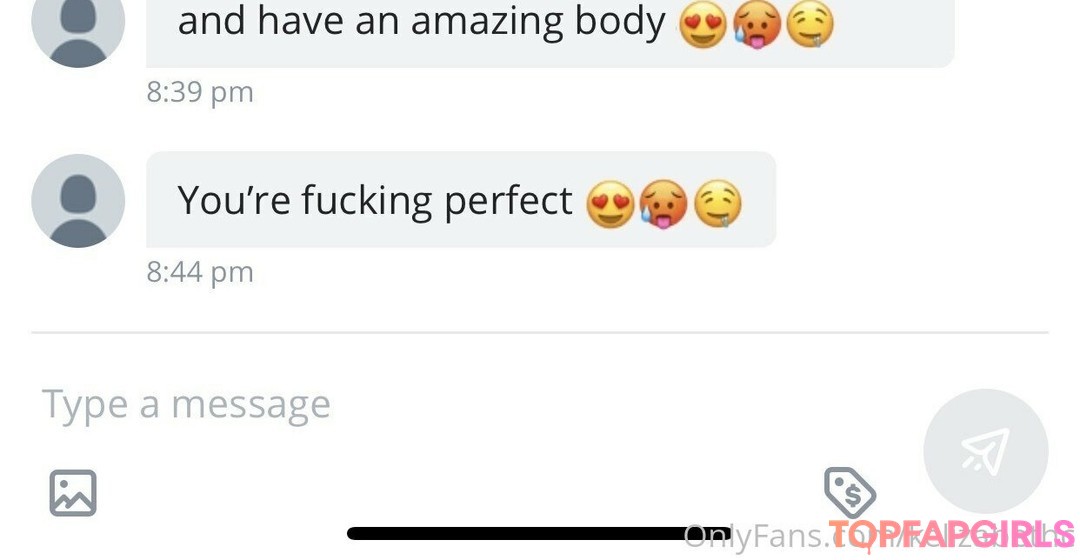Click heart-eyes emoji in 'amazing body' message
The image size is (1080, 560).
tap(703, 24)
